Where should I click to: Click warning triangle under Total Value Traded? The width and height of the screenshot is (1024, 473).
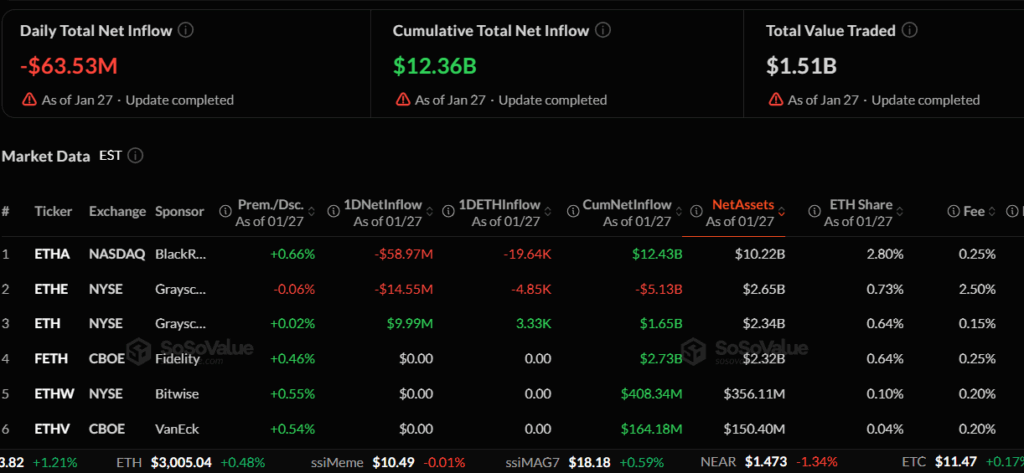776,100
